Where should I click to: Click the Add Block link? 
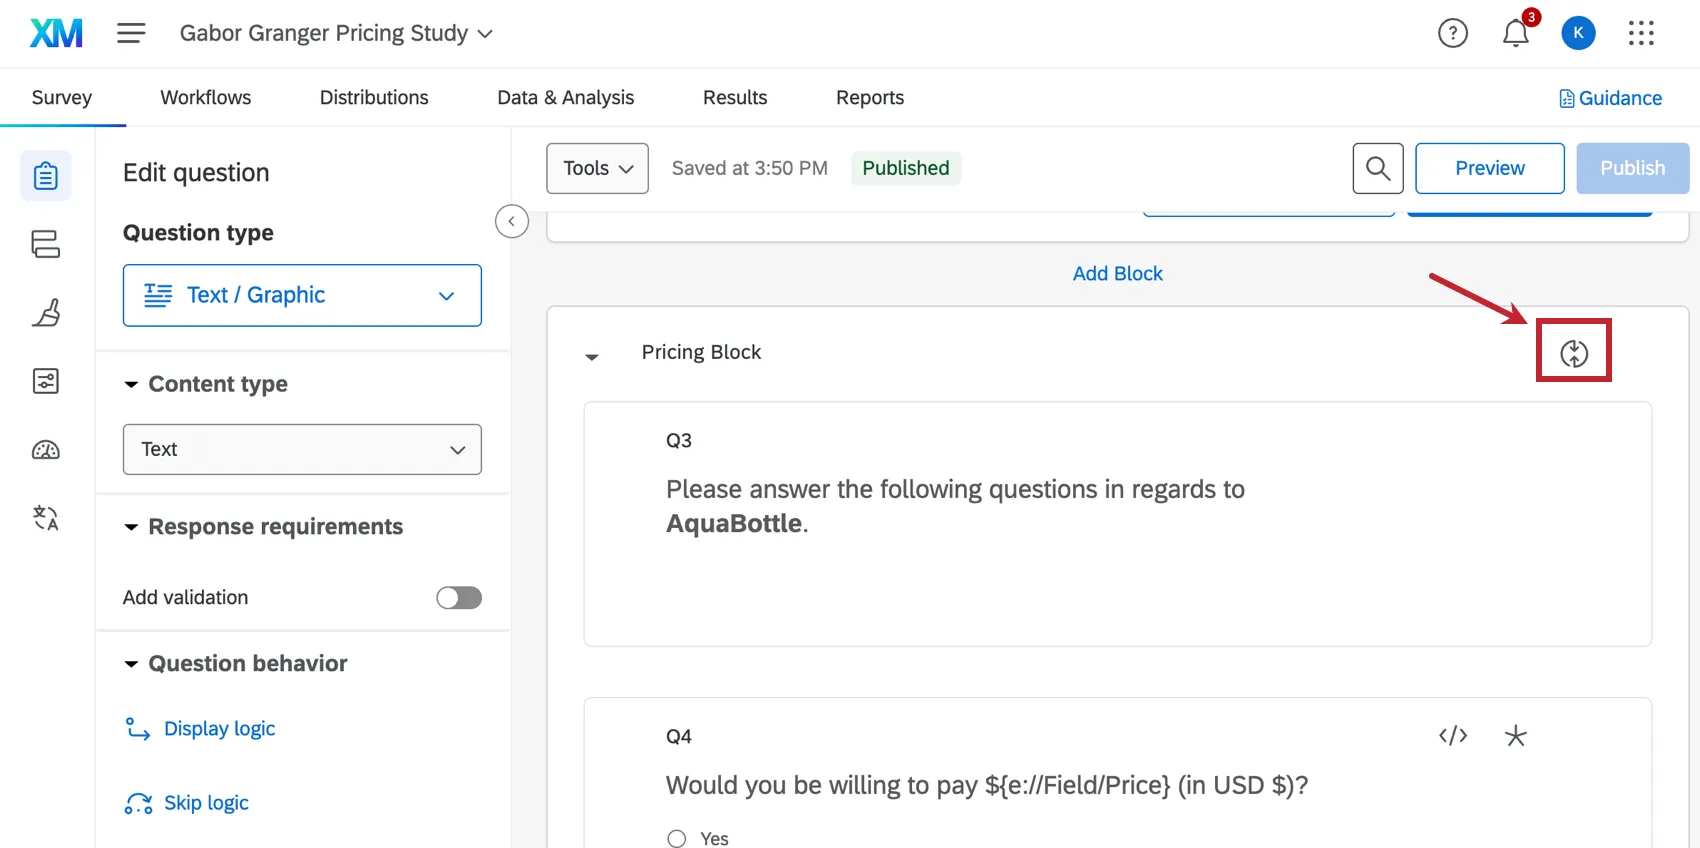tap(1117, 273)
